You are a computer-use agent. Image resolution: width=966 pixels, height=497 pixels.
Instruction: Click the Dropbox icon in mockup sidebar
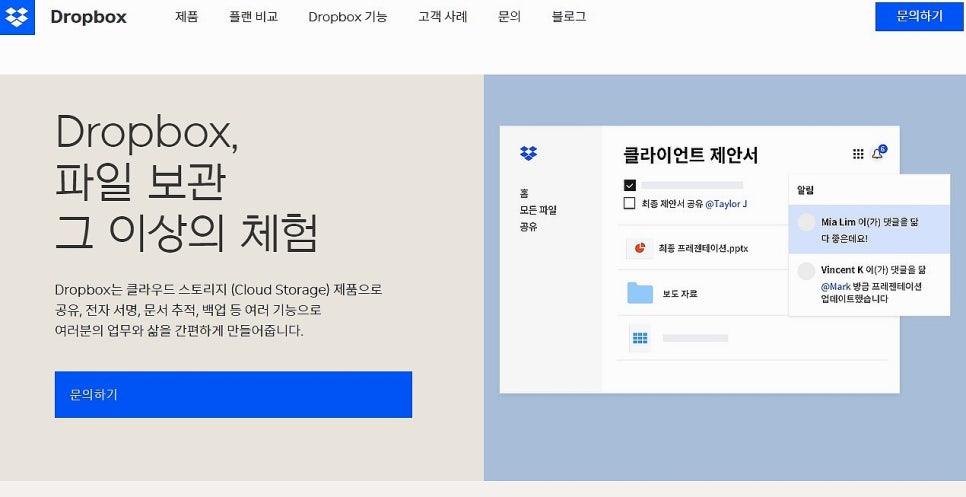pyautogui.click(x=529, y=153)
